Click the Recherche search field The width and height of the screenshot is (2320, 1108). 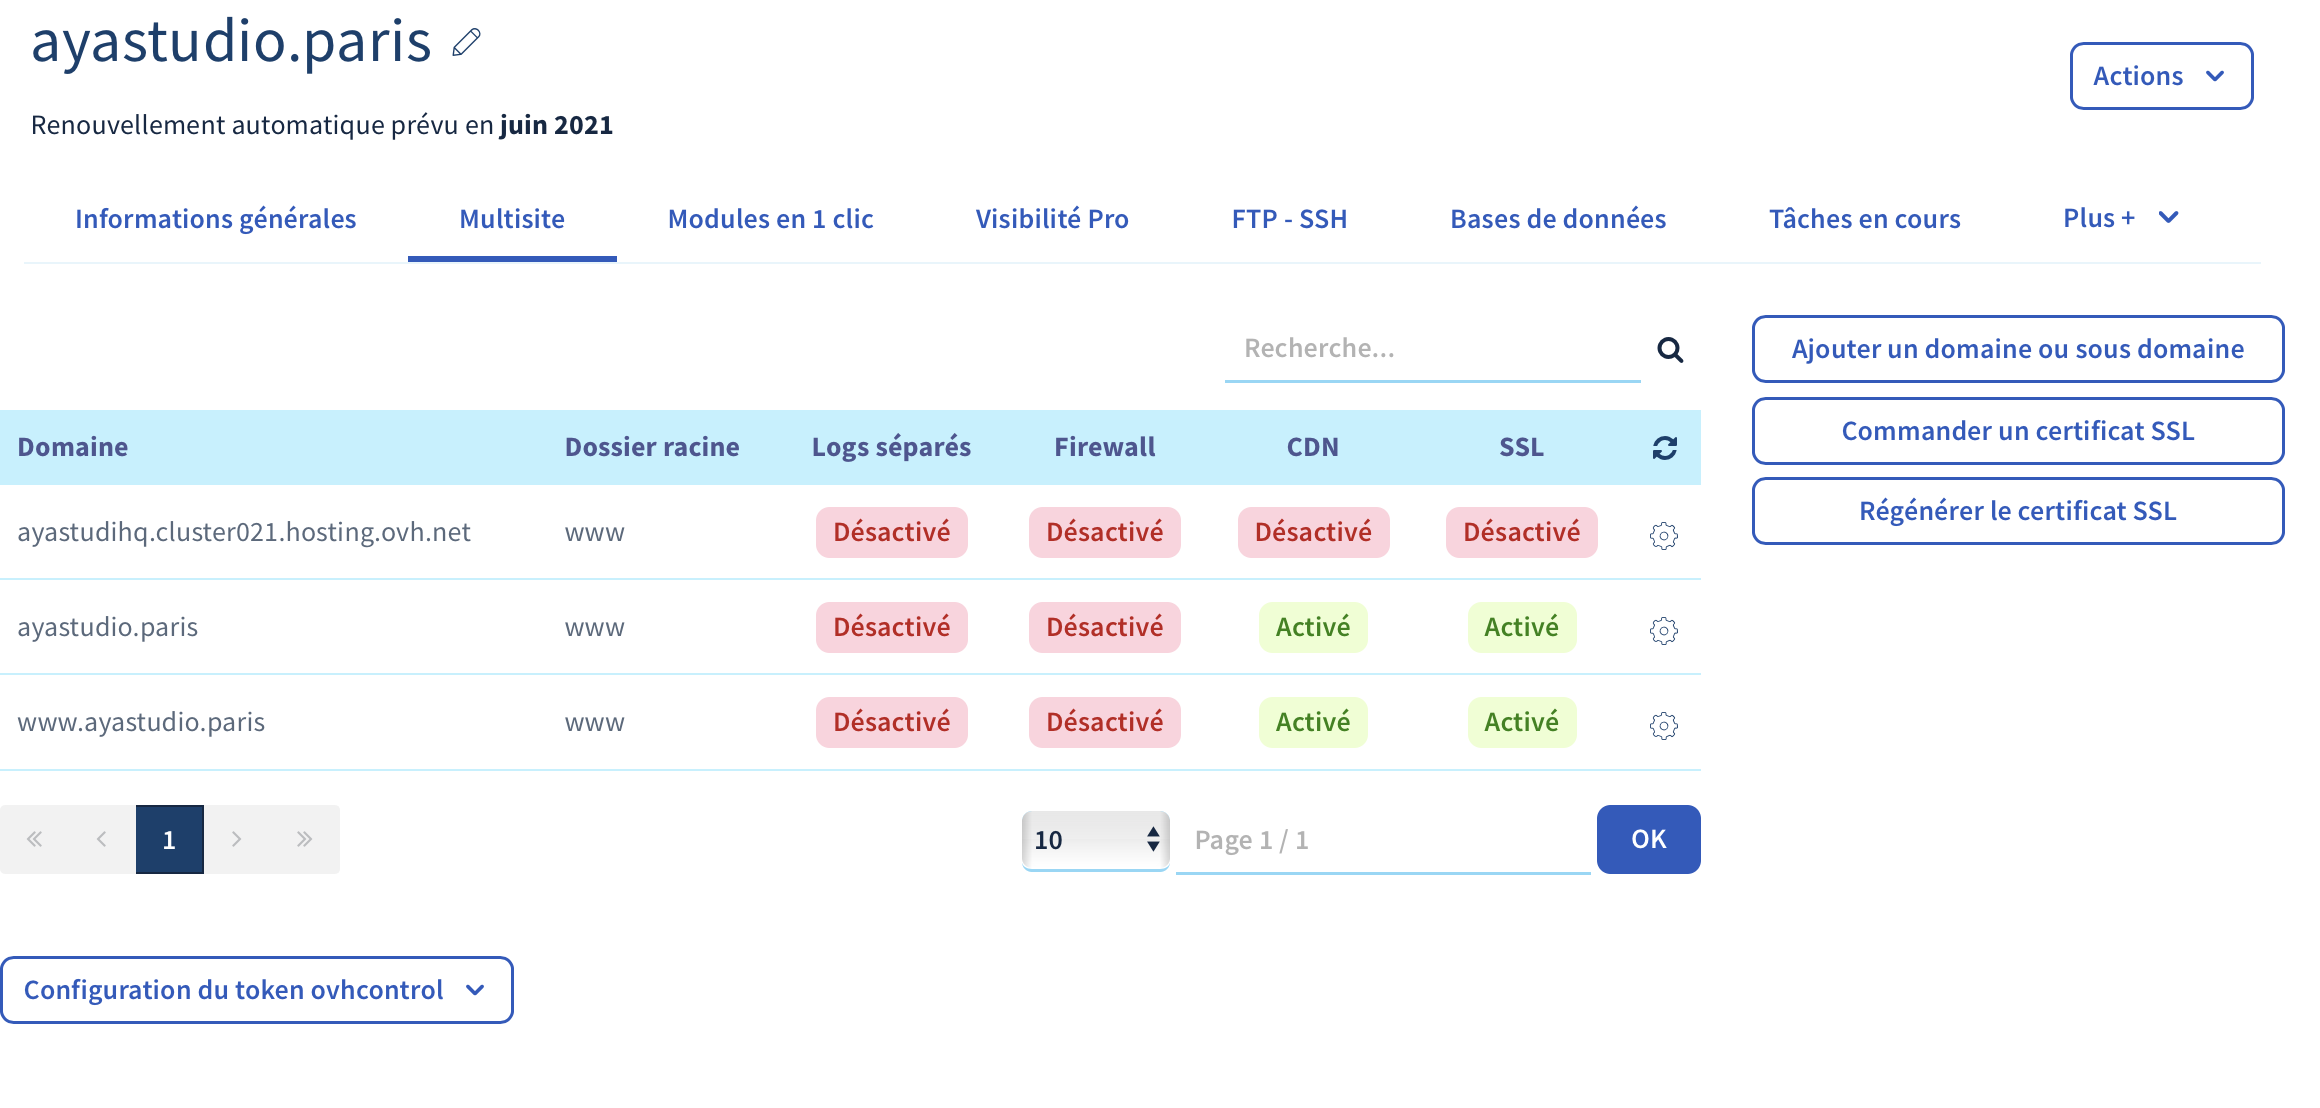click(1430, 349)
